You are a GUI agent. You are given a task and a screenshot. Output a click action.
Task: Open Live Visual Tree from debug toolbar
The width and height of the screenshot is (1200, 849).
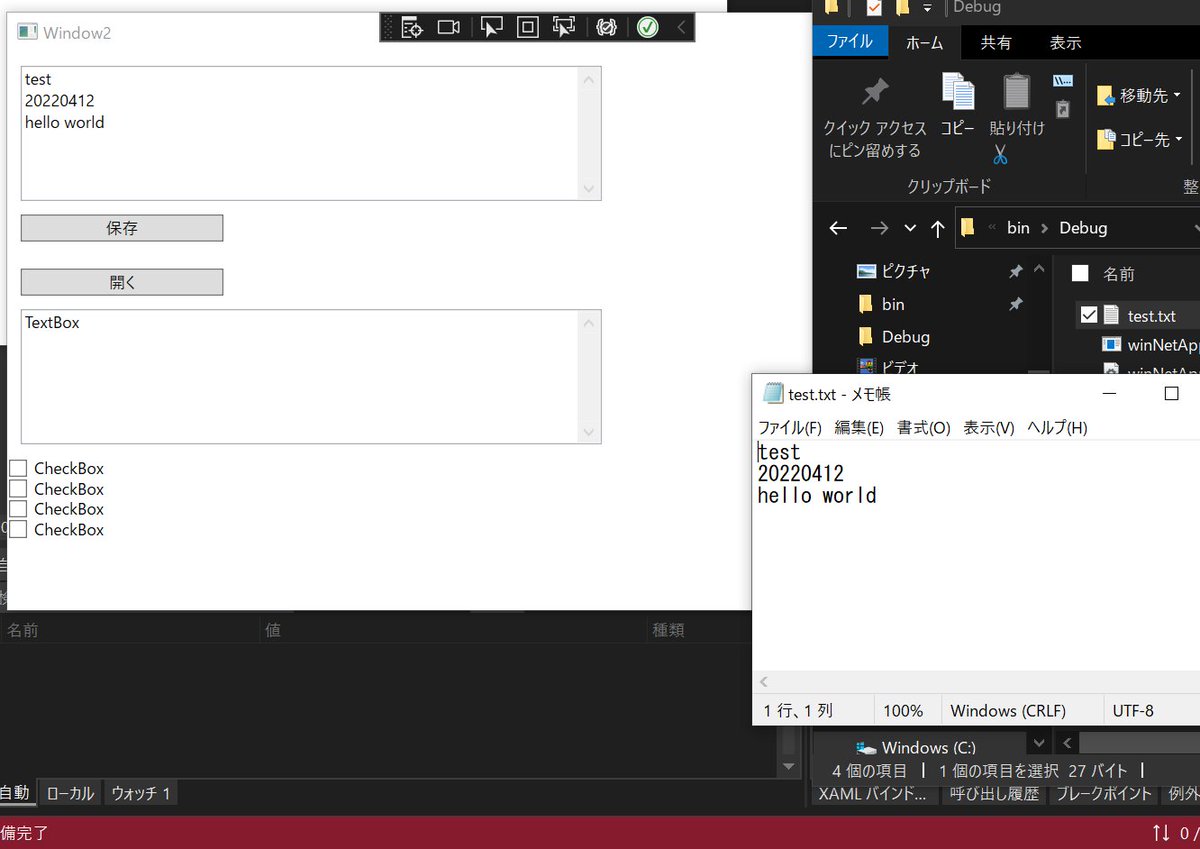(412, 27)
